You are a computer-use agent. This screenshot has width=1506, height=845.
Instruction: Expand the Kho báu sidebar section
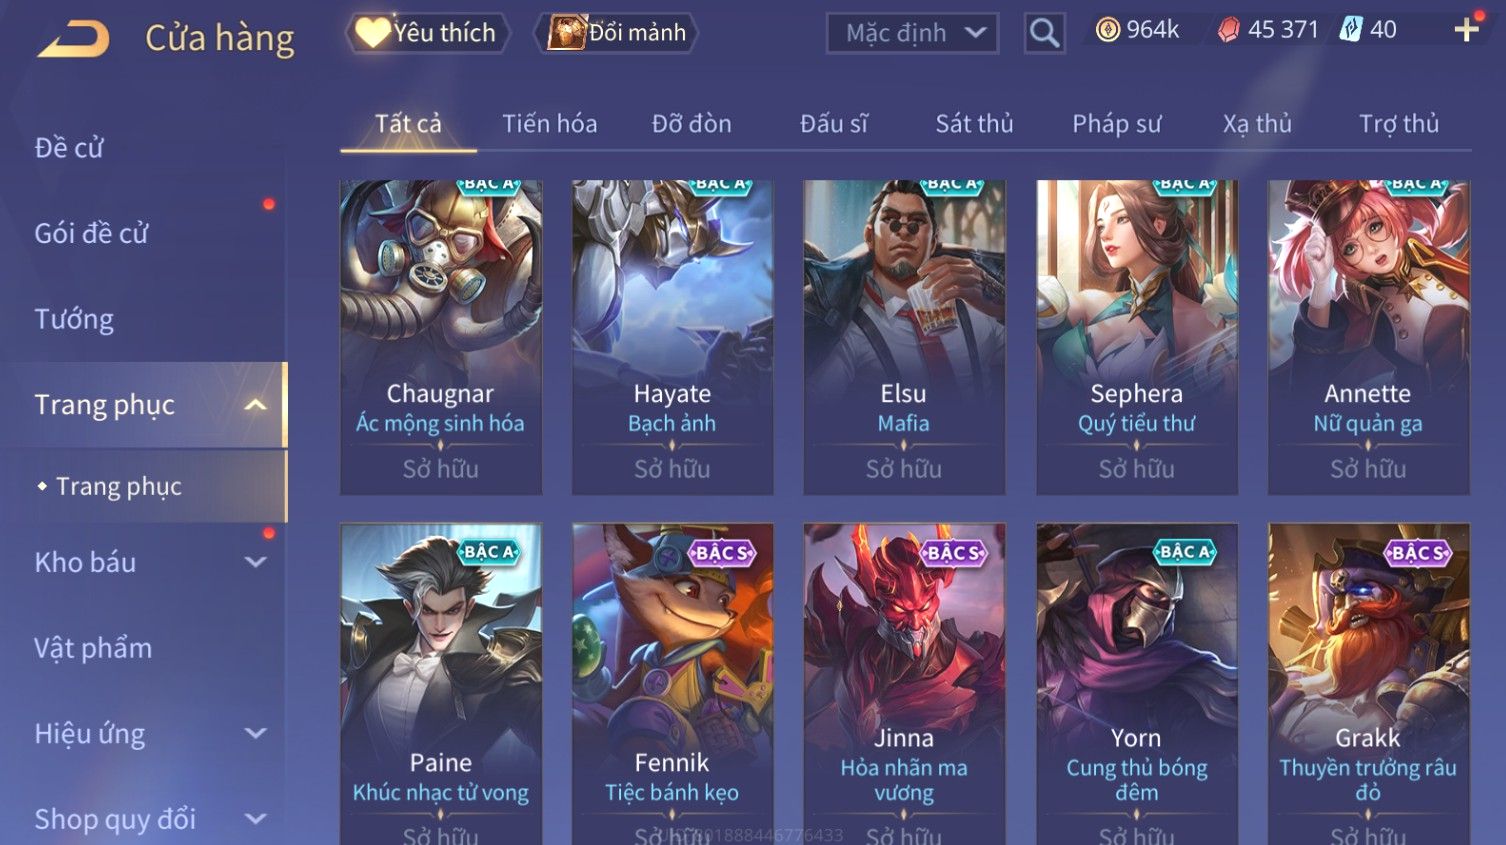coord(255,562)
